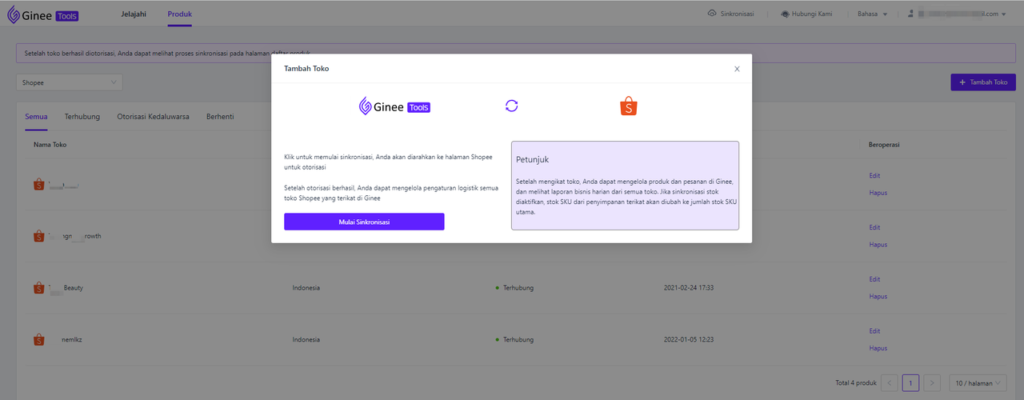Screen dimensions: 1024x400
Task: Switch to the Berhenti tab
Action: [220, 116]
